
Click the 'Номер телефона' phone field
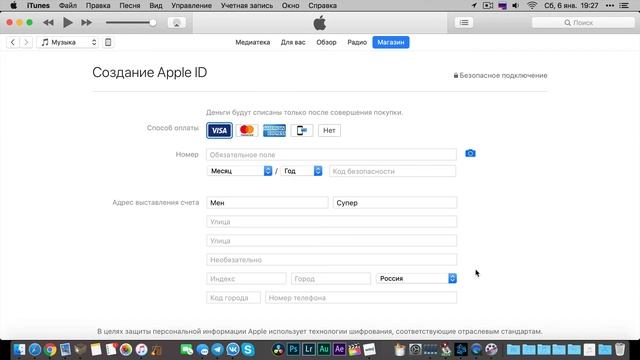point(361,298)
